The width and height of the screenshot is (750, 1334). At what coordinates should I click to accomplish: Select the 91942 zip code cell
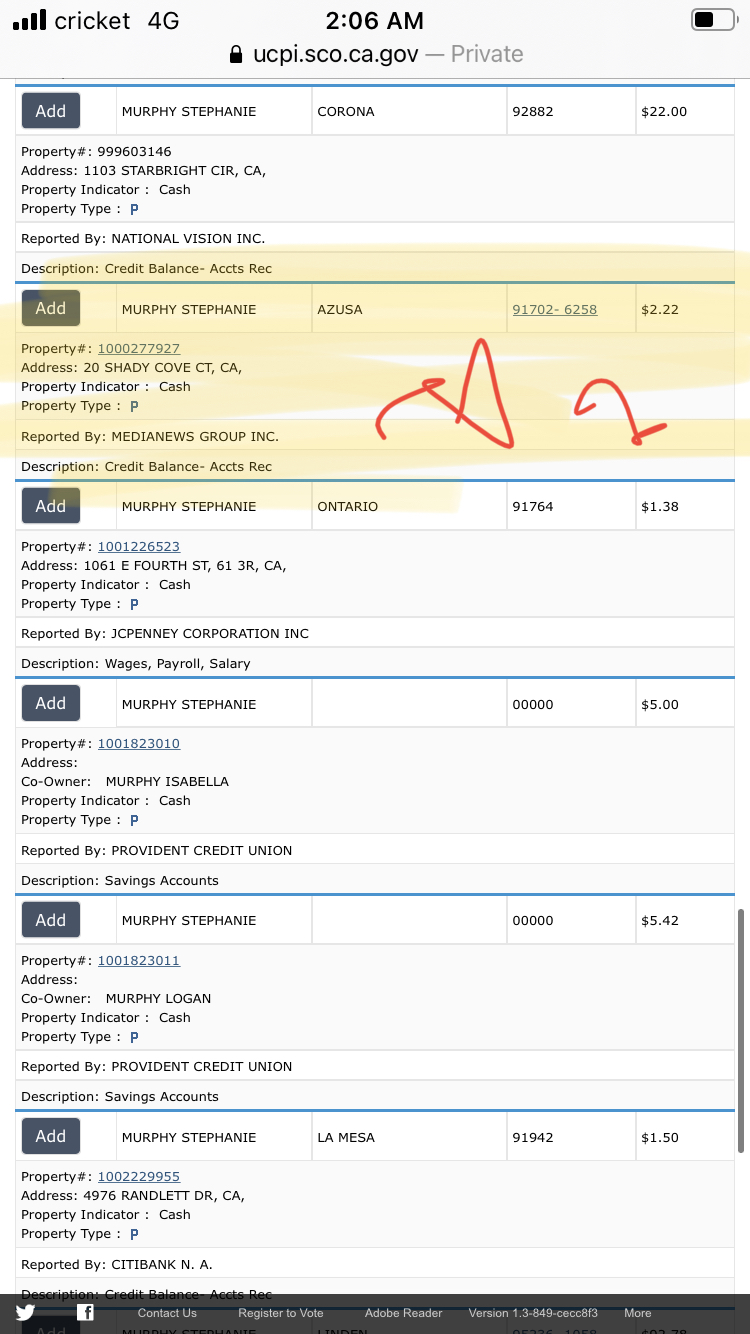[570, 1137]
